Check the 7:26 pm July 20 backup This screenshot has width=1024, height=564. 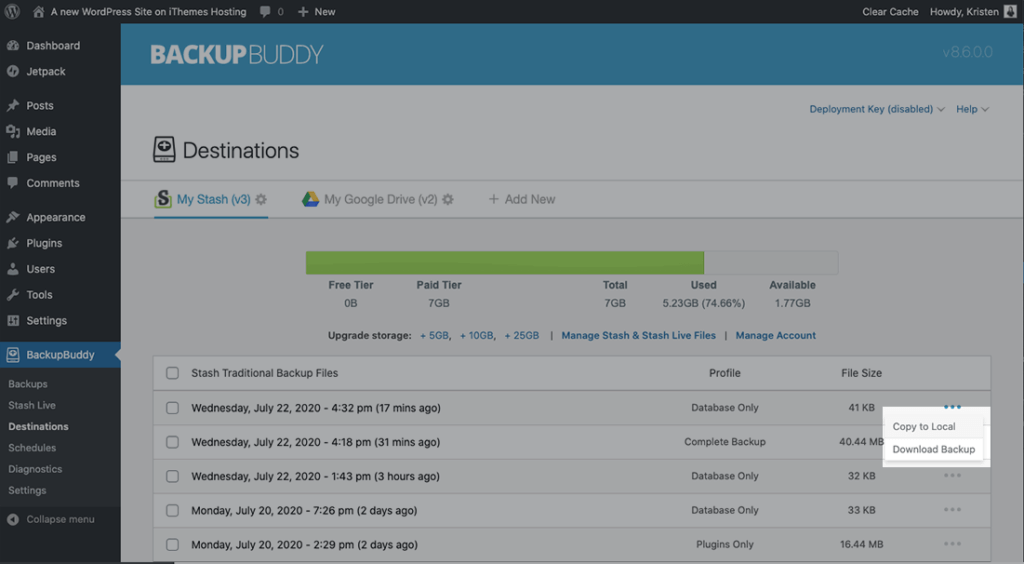coord(172,510)
